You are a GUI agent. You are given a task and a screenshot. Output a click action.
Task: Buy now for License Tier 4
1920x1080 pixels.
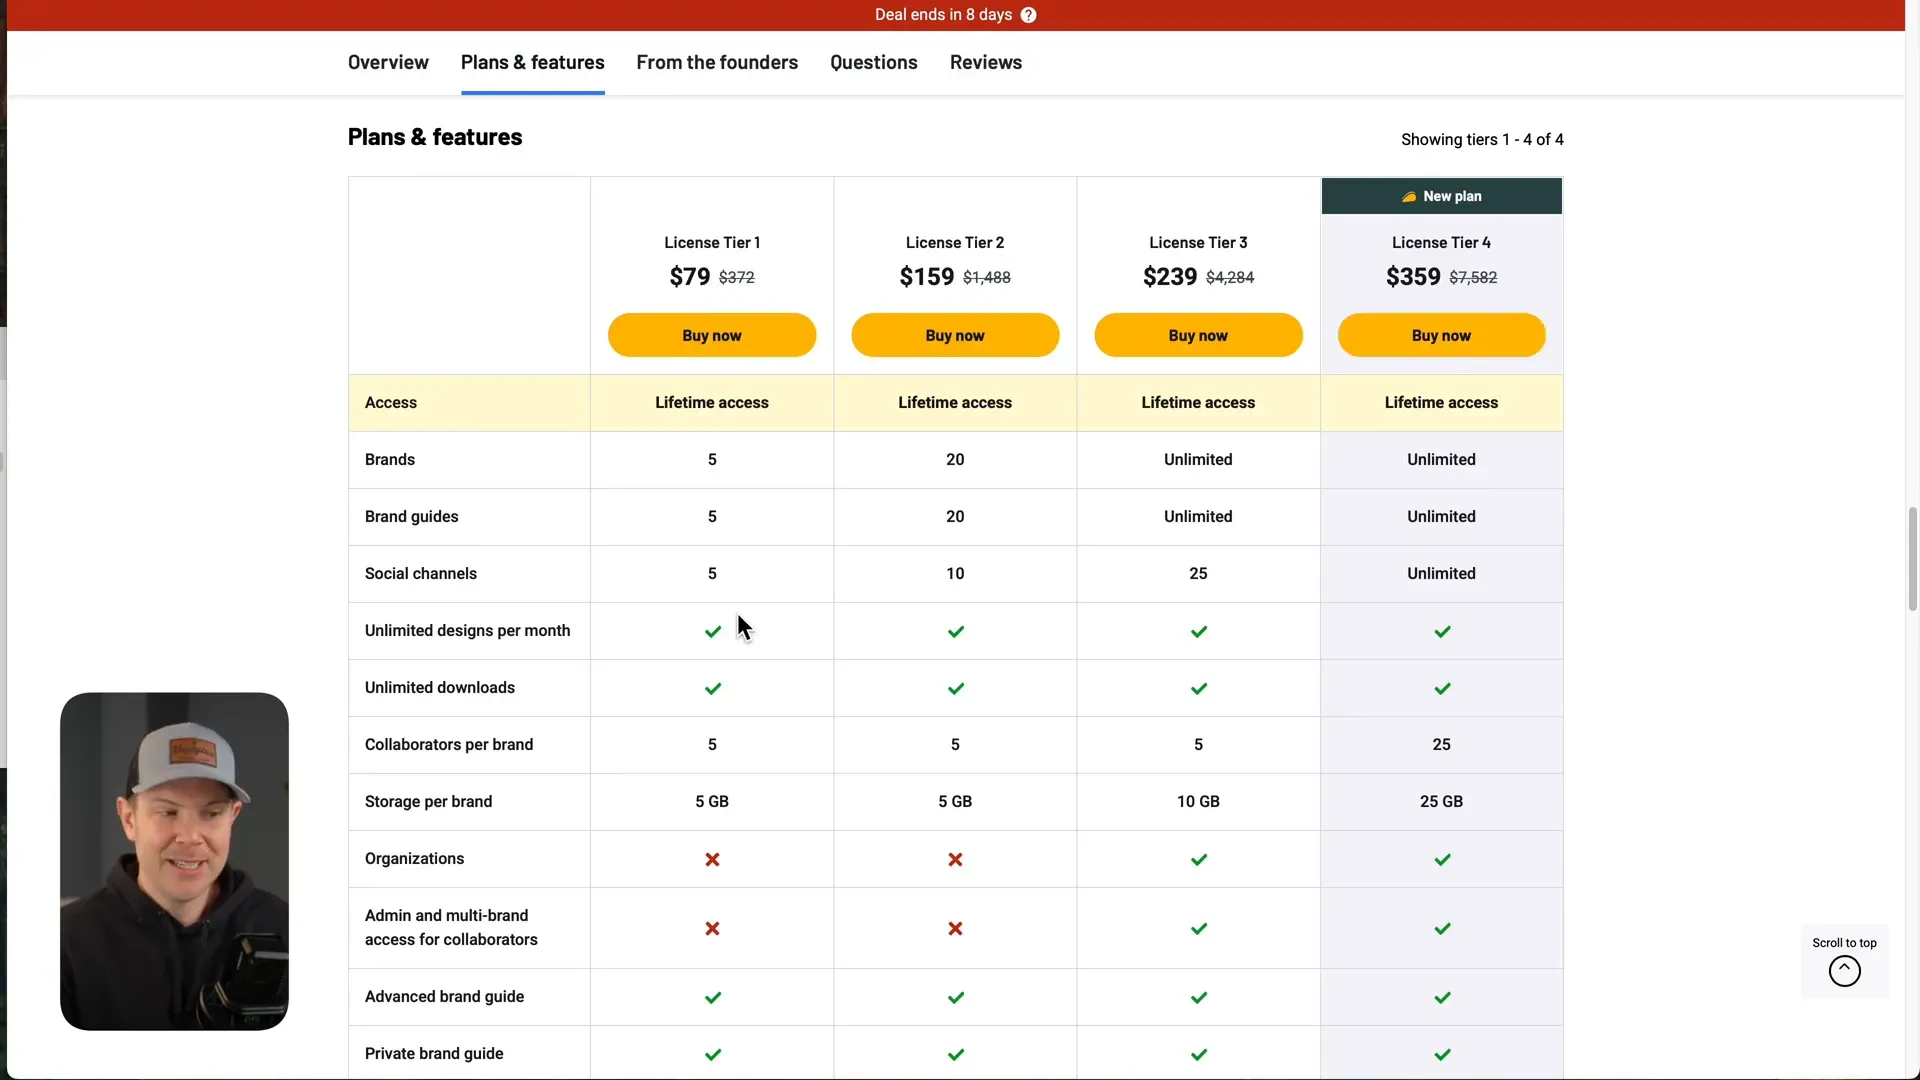click(1441, 335)
